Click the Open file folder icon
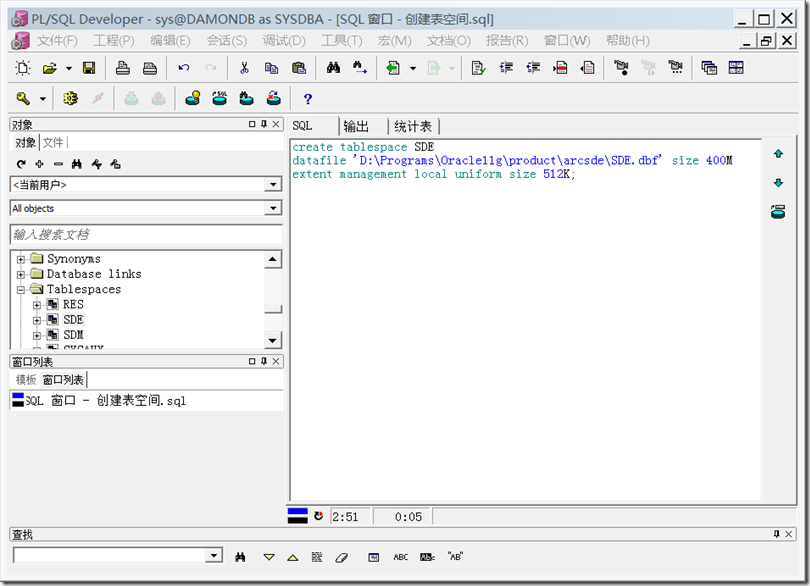Screen dimensions: 810x586 (x=50, y=68)
